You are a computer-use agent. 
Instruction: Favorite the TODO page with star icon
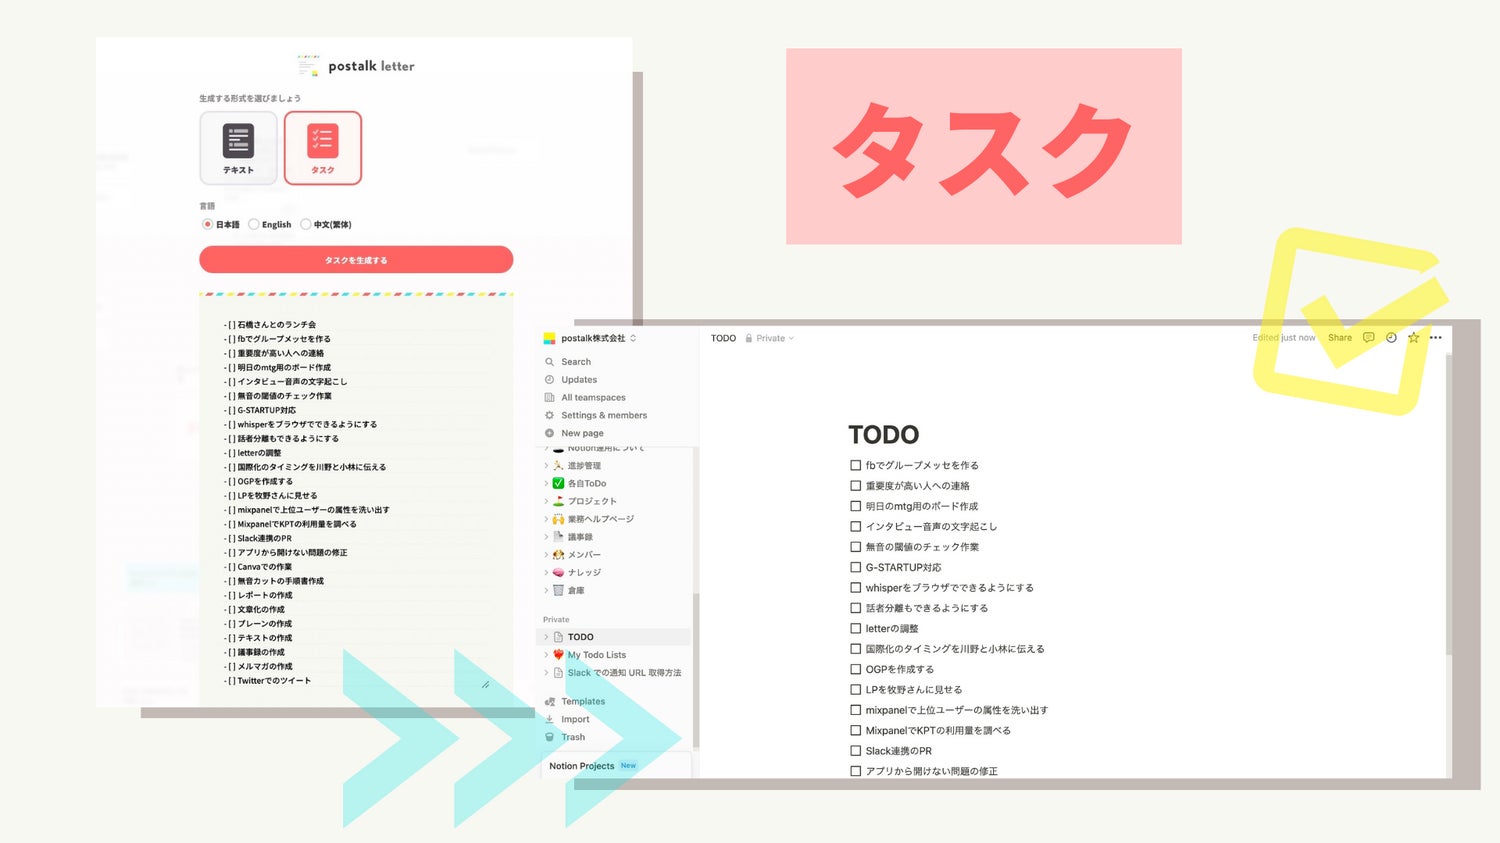[x=1413, y=338]
